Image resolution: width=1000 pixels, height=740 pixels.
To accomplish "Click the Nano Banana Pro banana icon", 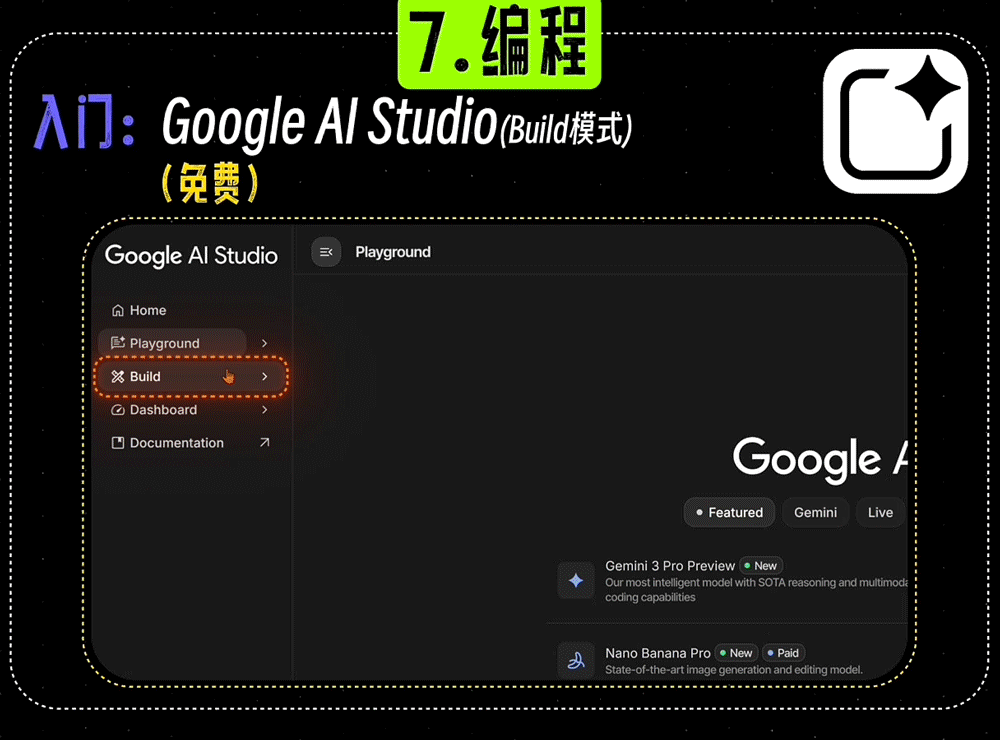I will (x=576, y=660).
